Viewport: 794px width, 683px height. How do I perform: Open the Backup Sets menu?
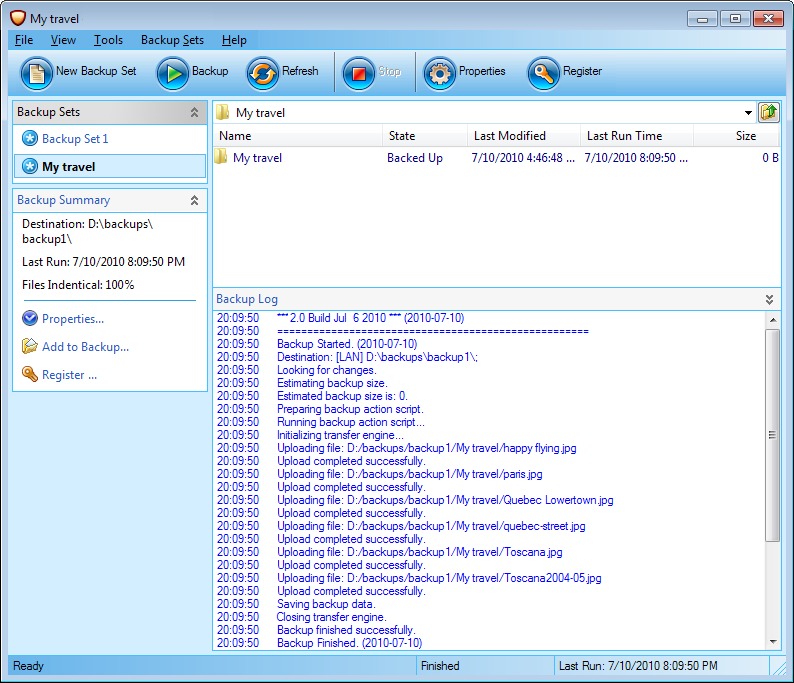pos(172,40)
